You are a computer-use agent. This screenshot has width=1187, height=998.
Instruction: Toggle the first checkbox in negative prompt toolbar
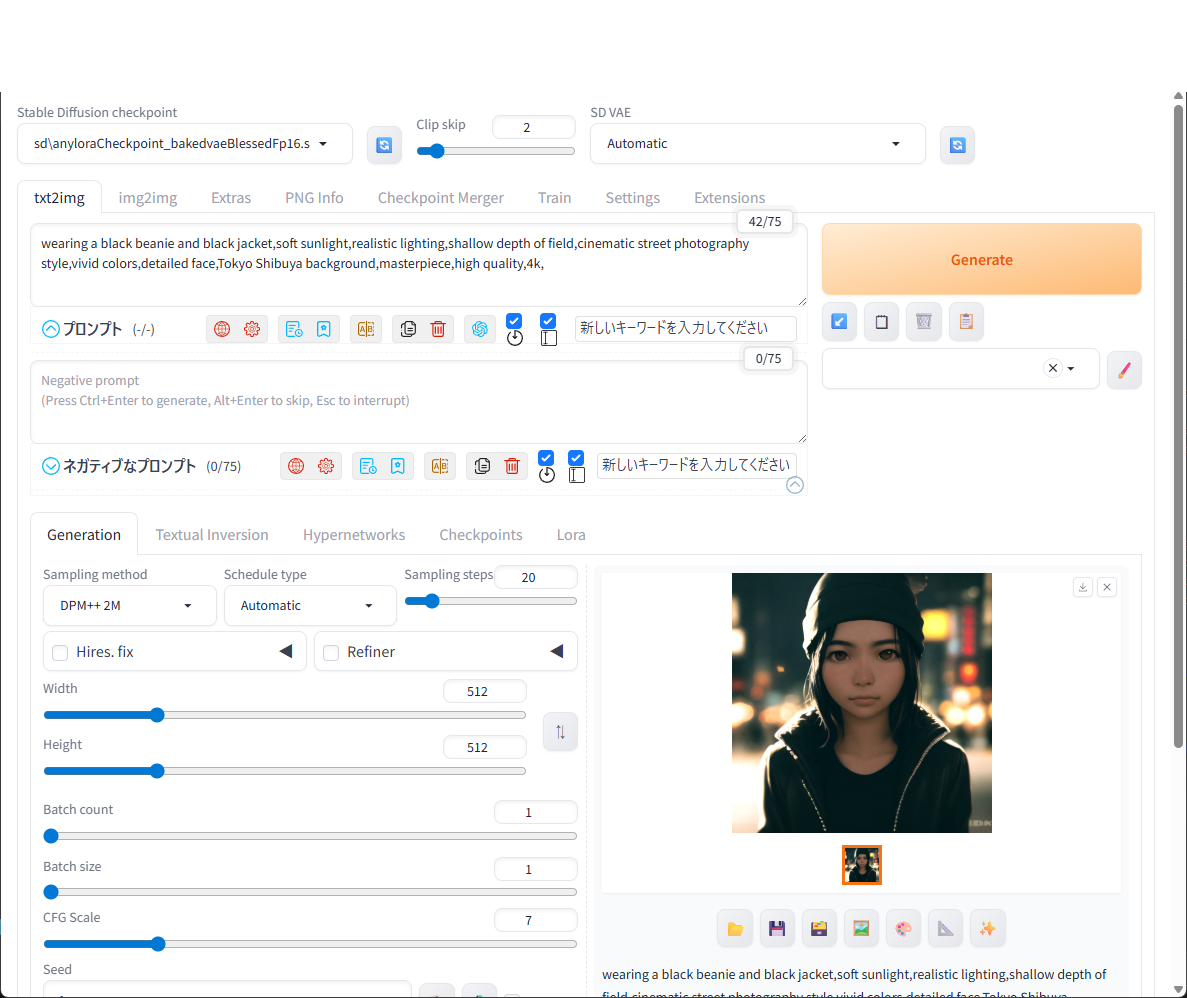click(x=546, y=457)
